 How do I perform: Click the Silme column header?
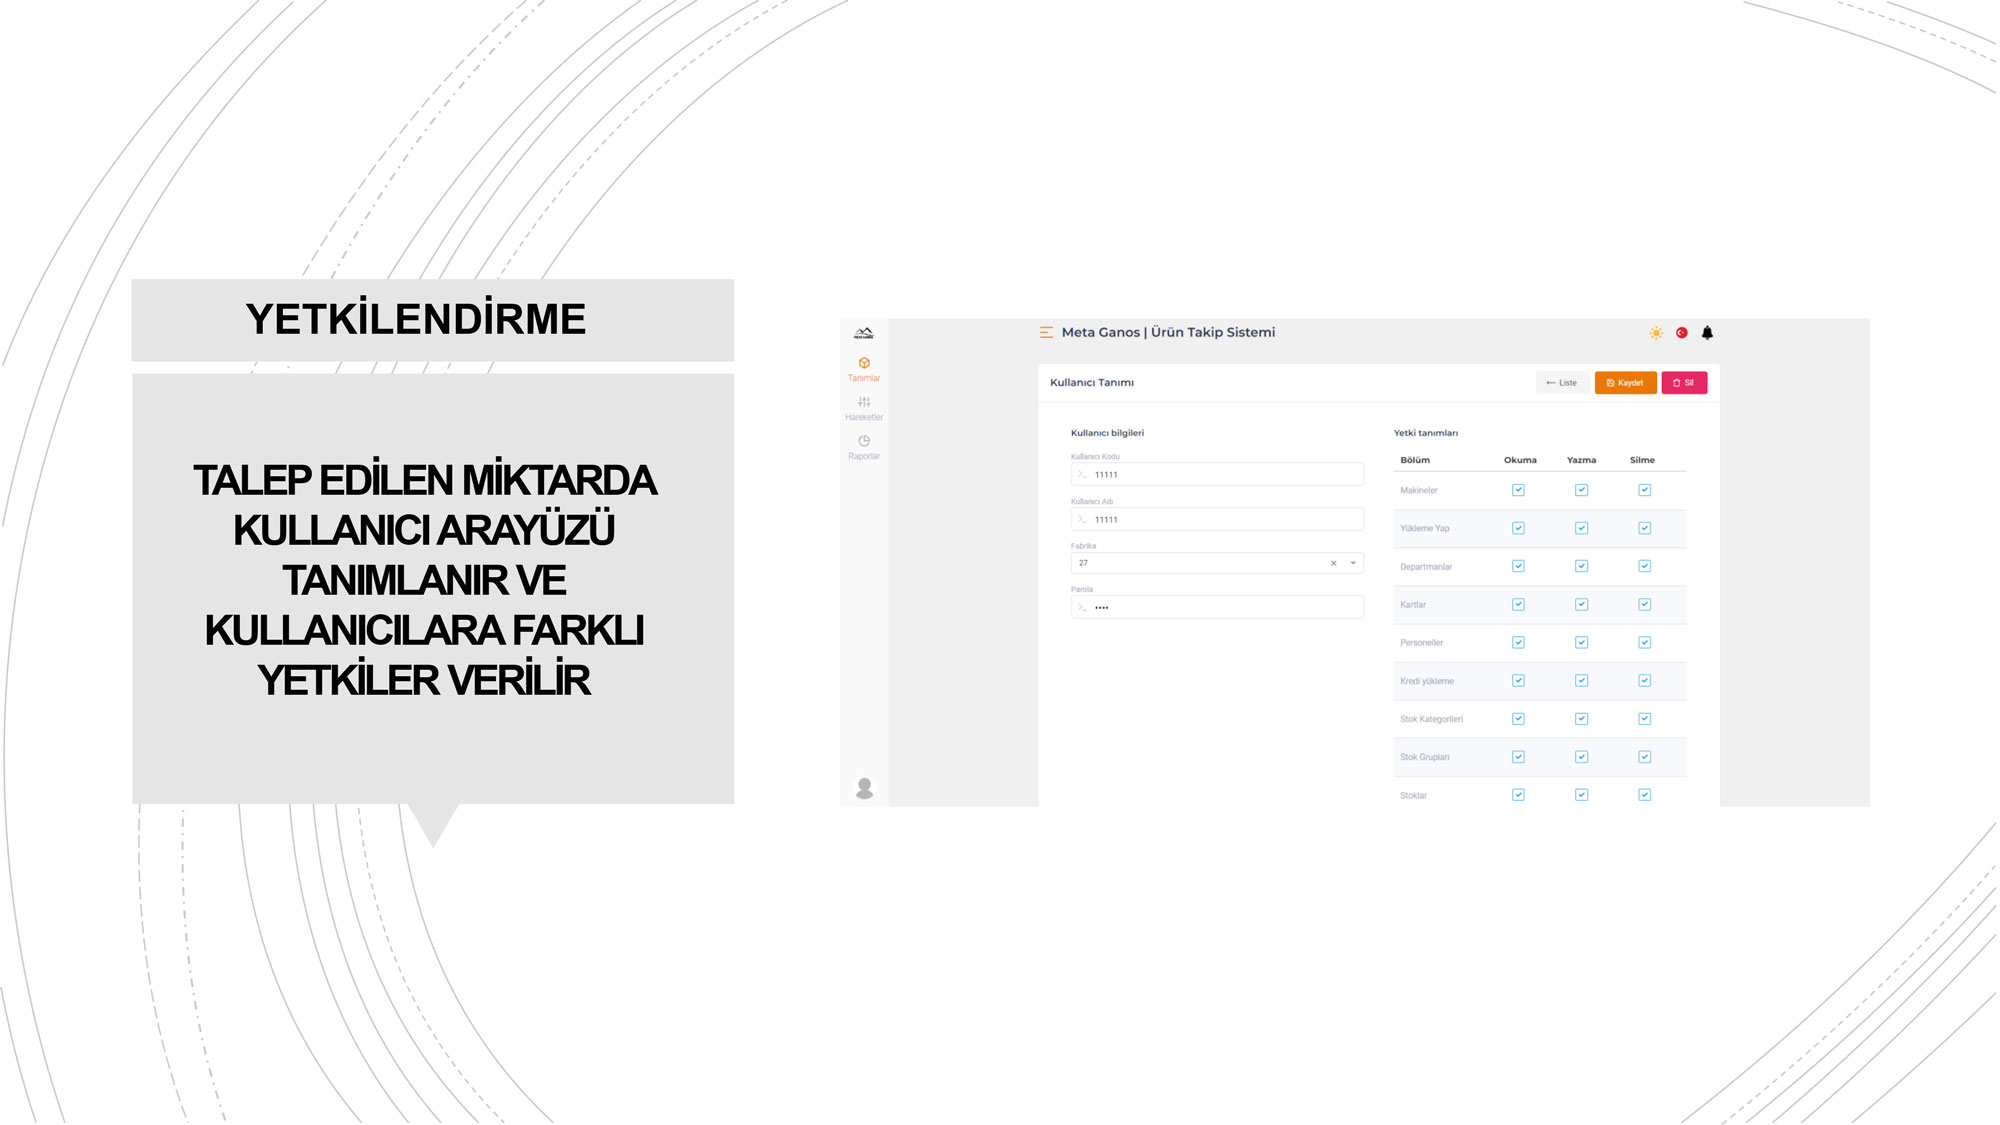tap(1642, 460)
